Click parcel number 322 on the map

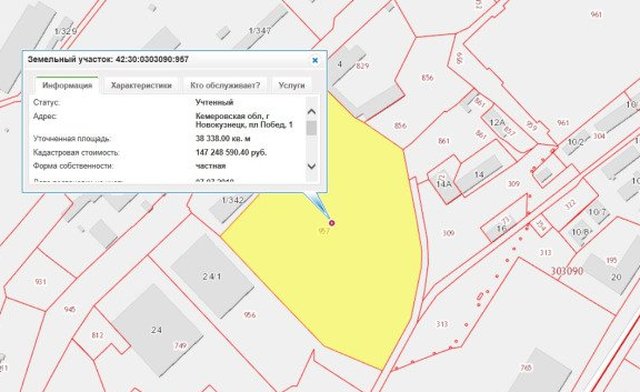pos(571,204)
